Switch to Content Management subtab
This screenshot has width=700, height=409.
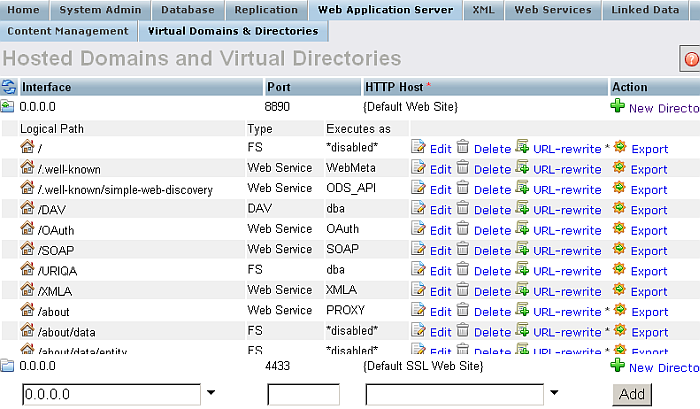click(x=68, y=31)
